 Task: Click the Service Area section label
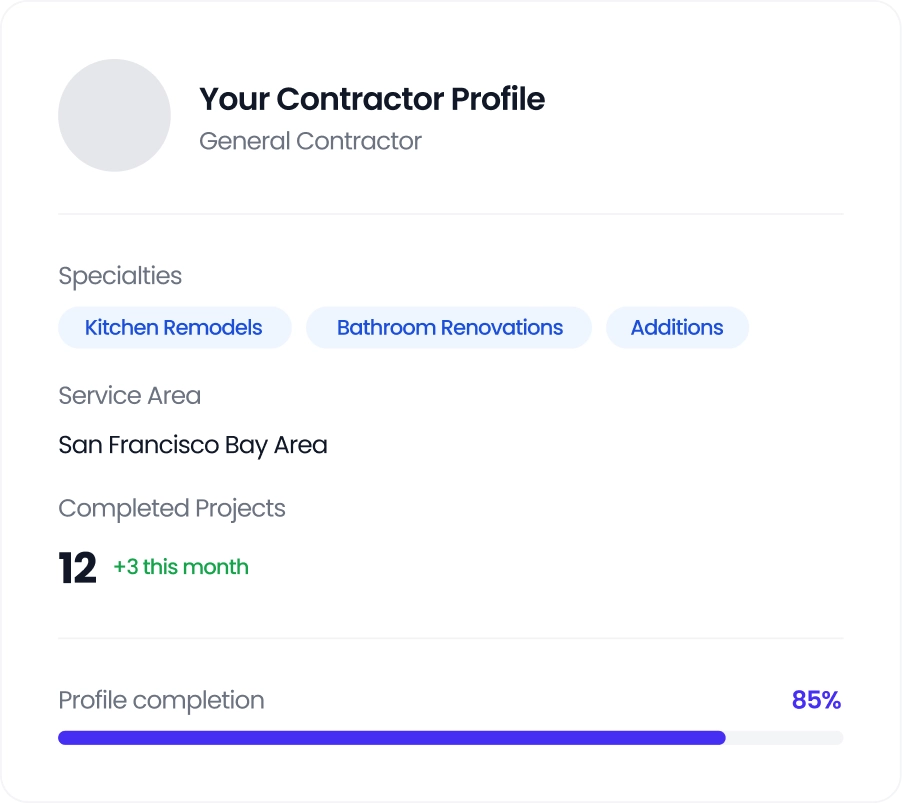point(129,396)
